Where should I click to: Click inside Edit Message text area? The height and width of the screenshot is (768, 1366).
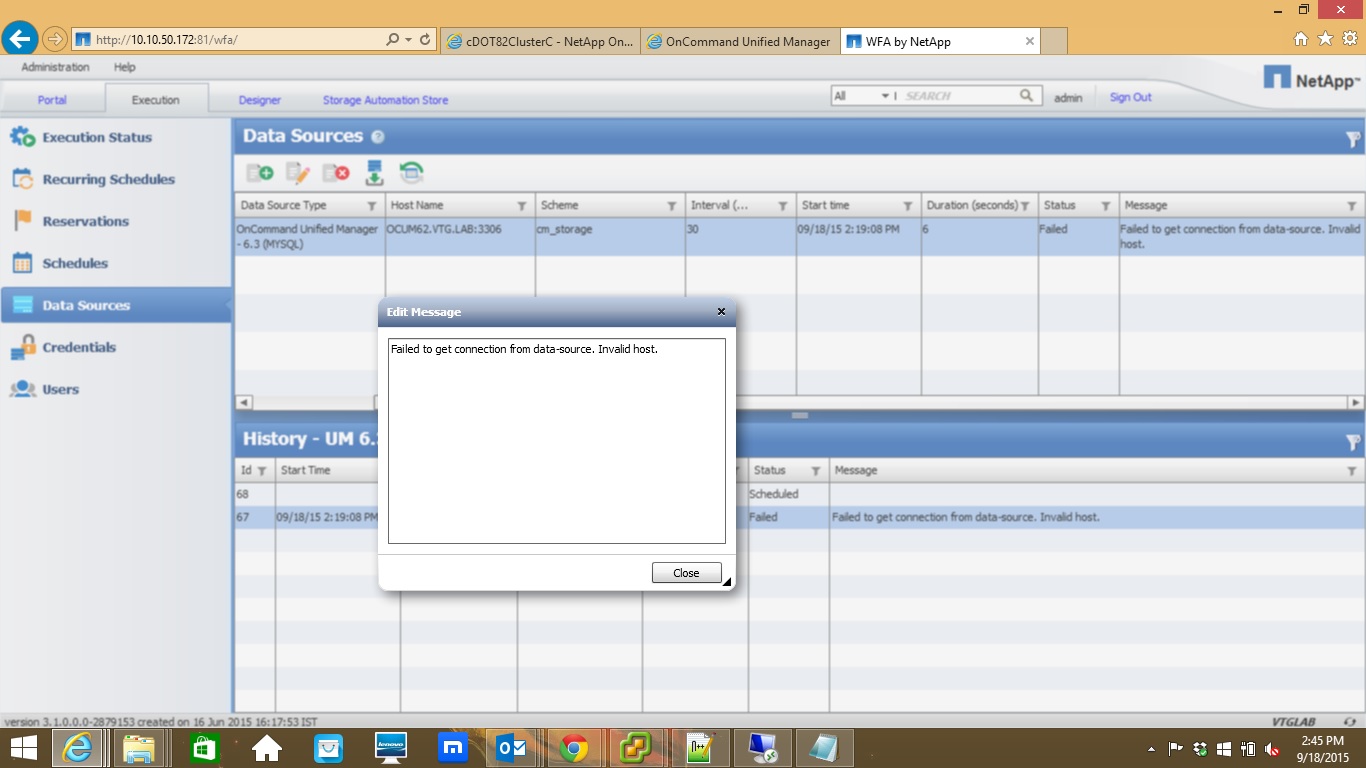coord(556,441)
